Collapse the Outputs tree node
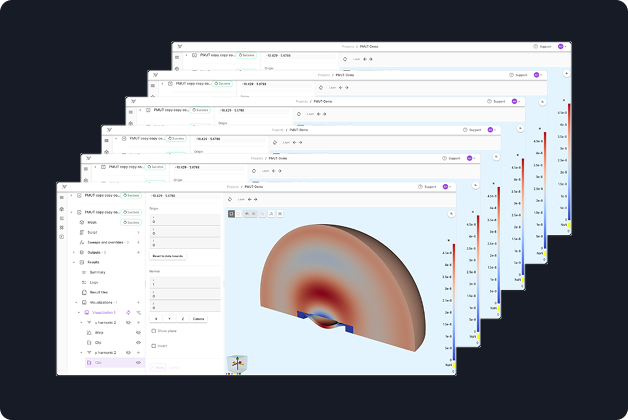 (74, 252)
